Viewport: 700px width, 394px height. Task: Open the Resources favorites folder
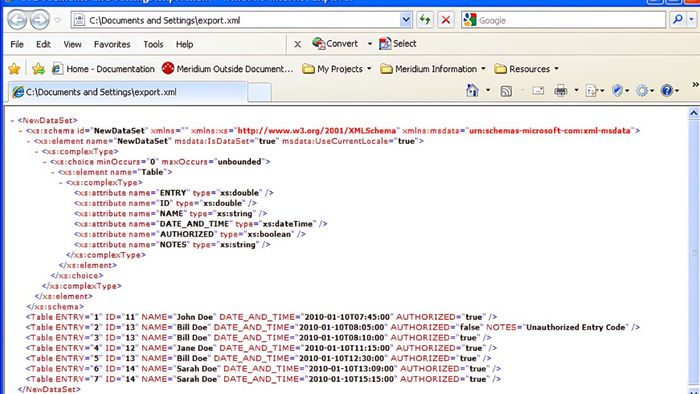click(x=522, y=69)
